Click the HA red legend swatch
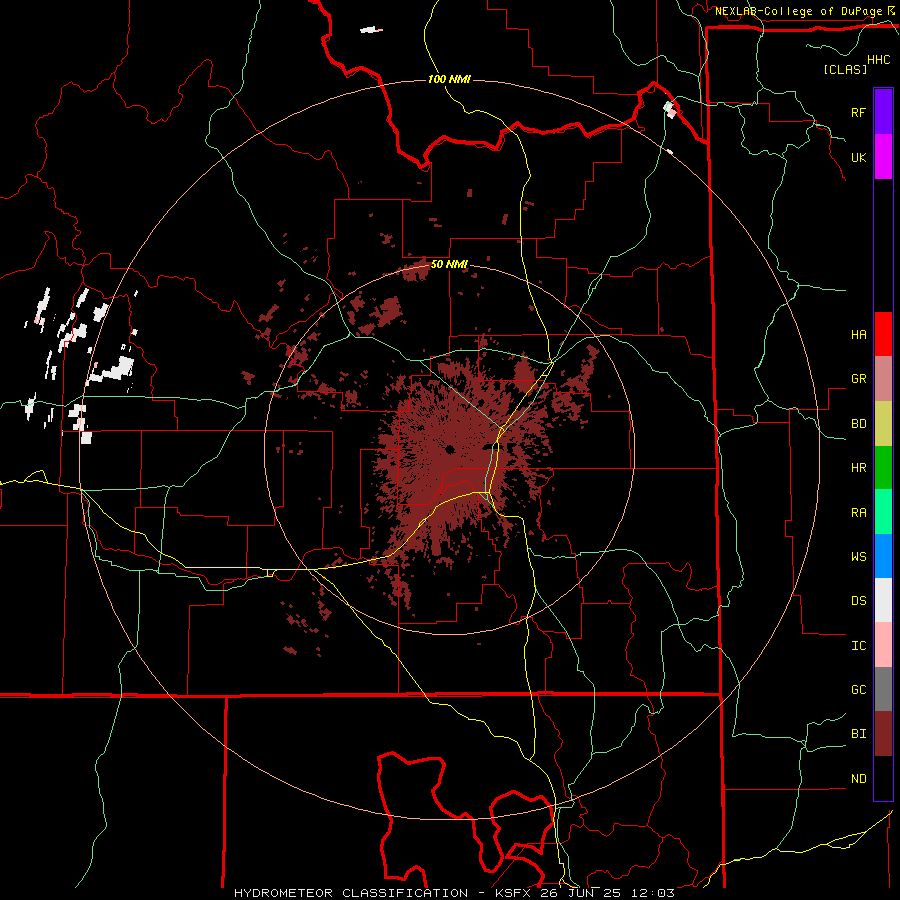This screenshot has height=900, width=900. [883, 334]
